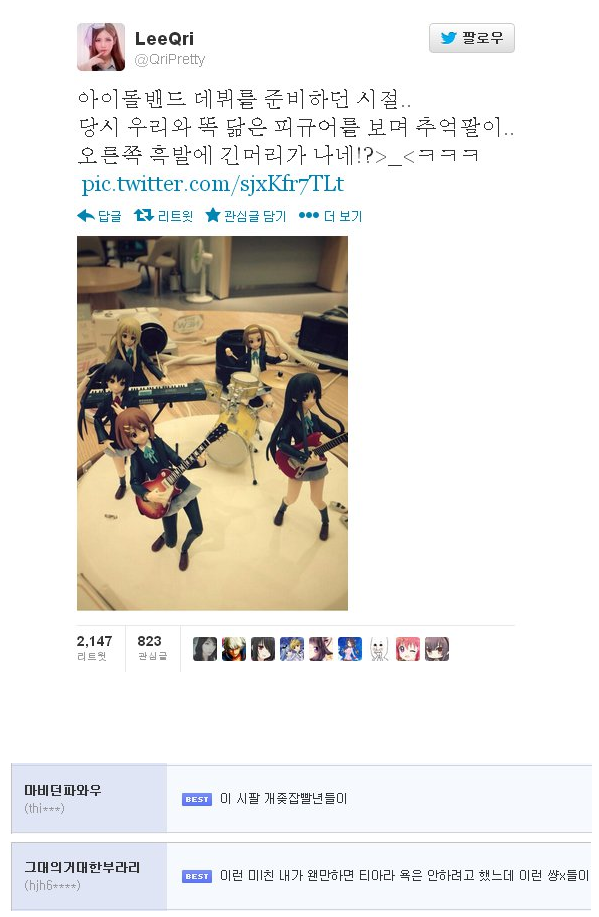The width and height of the screenshot is (599, 917).
Task: Click the last retweeter avatar in row
Action: (437, 649)
